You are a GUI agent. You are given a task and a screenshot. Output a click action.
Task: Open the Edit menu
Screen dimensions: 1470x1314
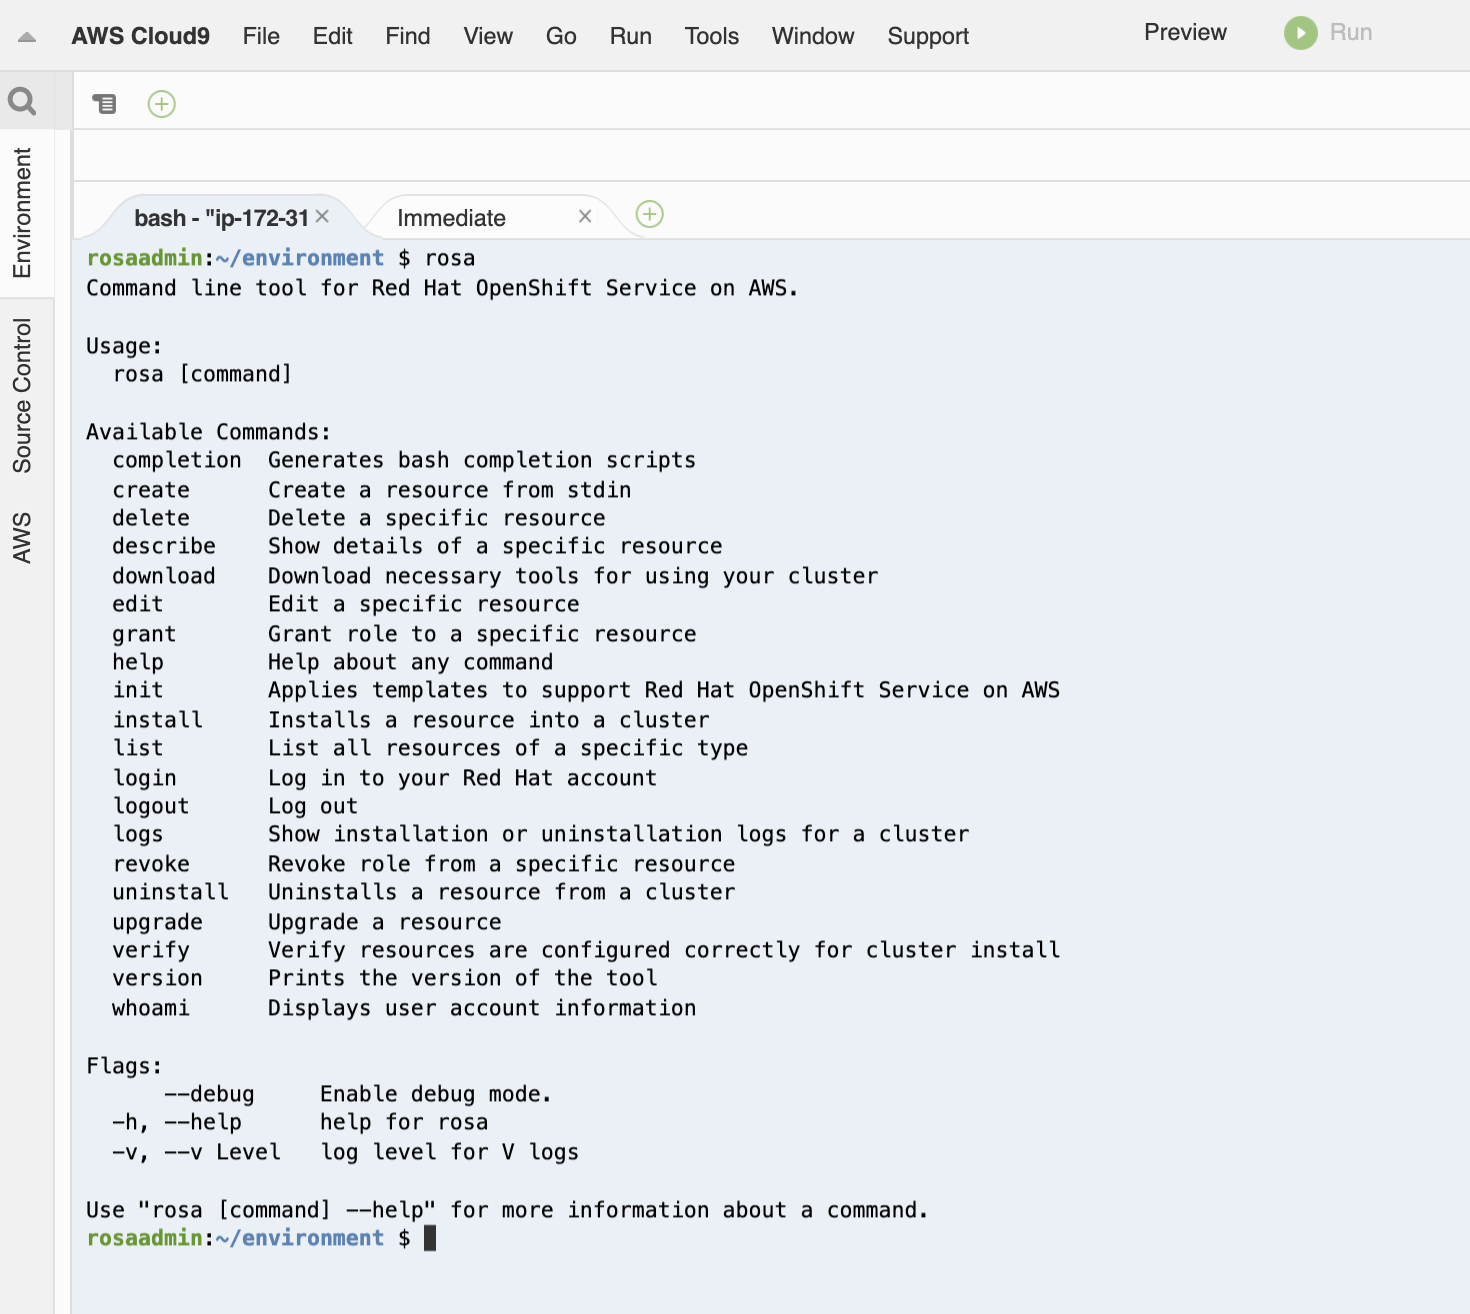point(333,36)
